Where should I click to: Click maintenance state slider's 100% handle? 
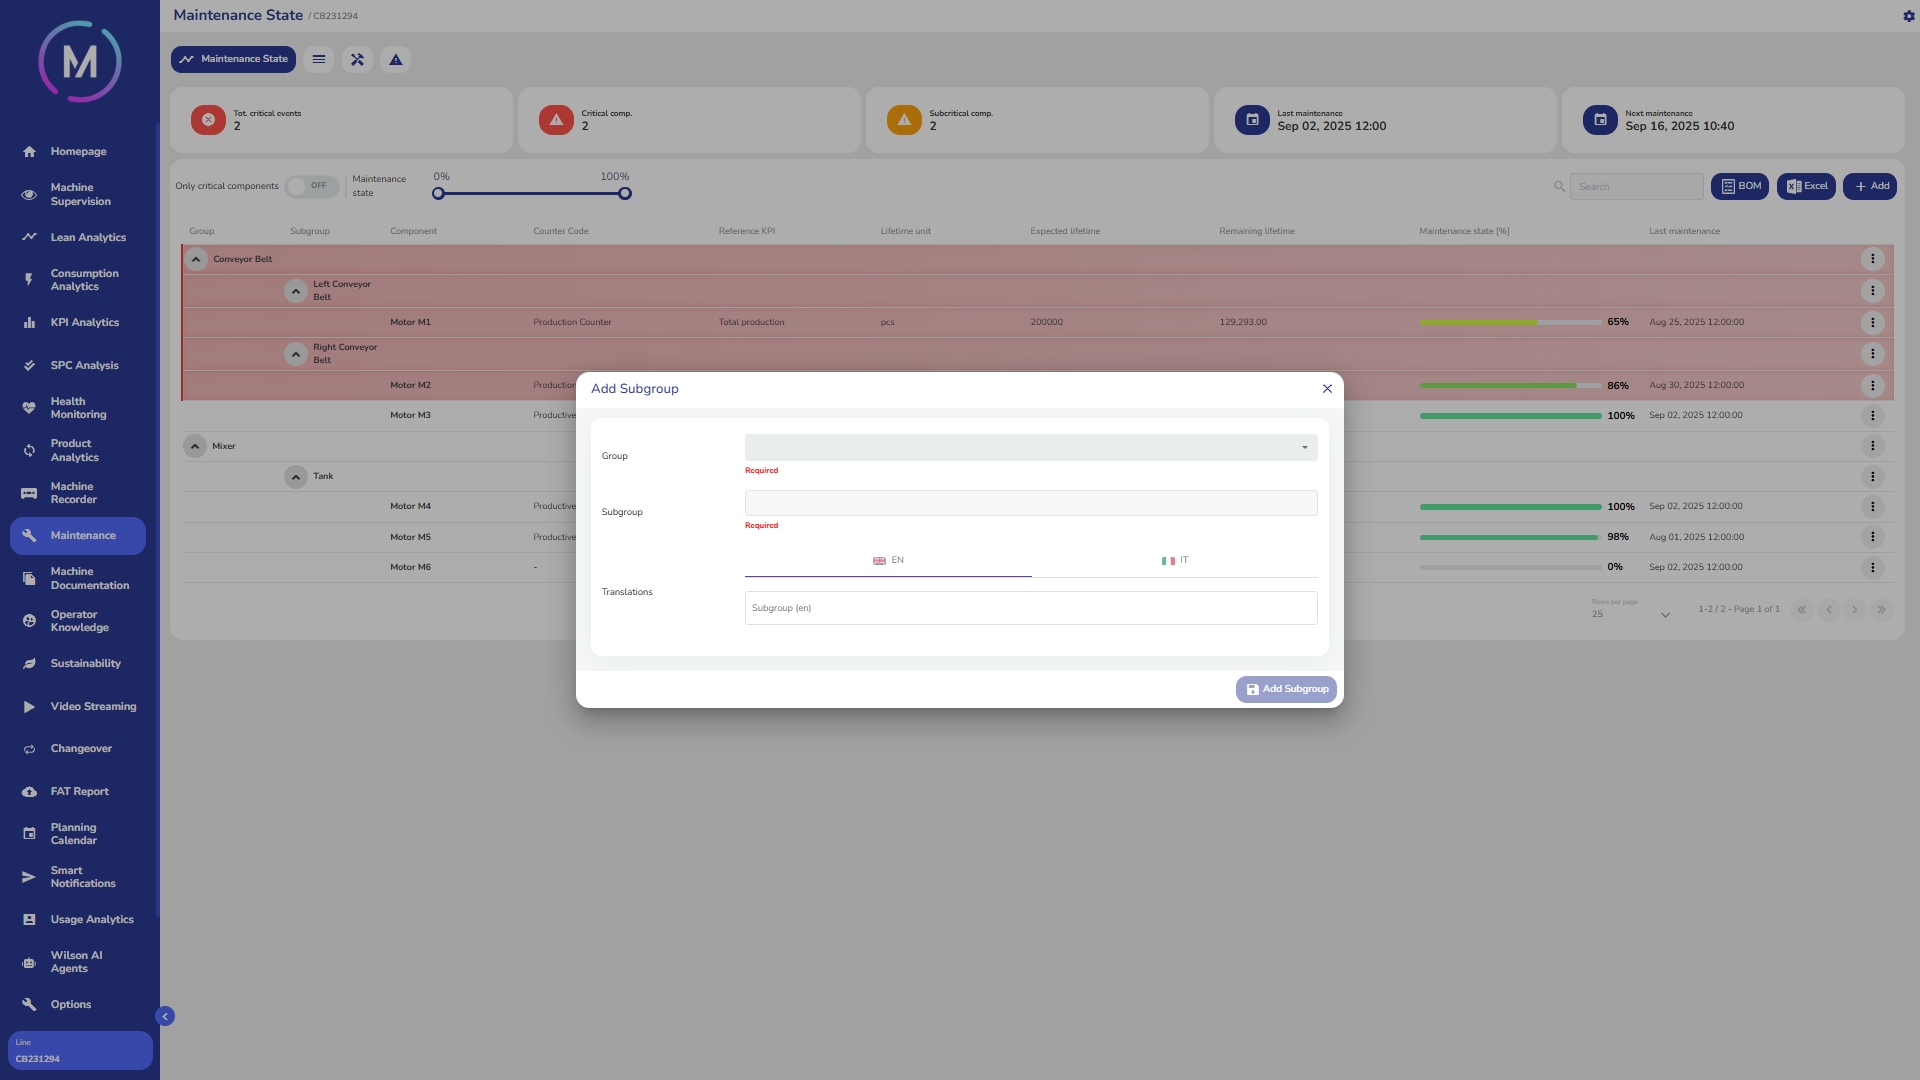[625, 194]
